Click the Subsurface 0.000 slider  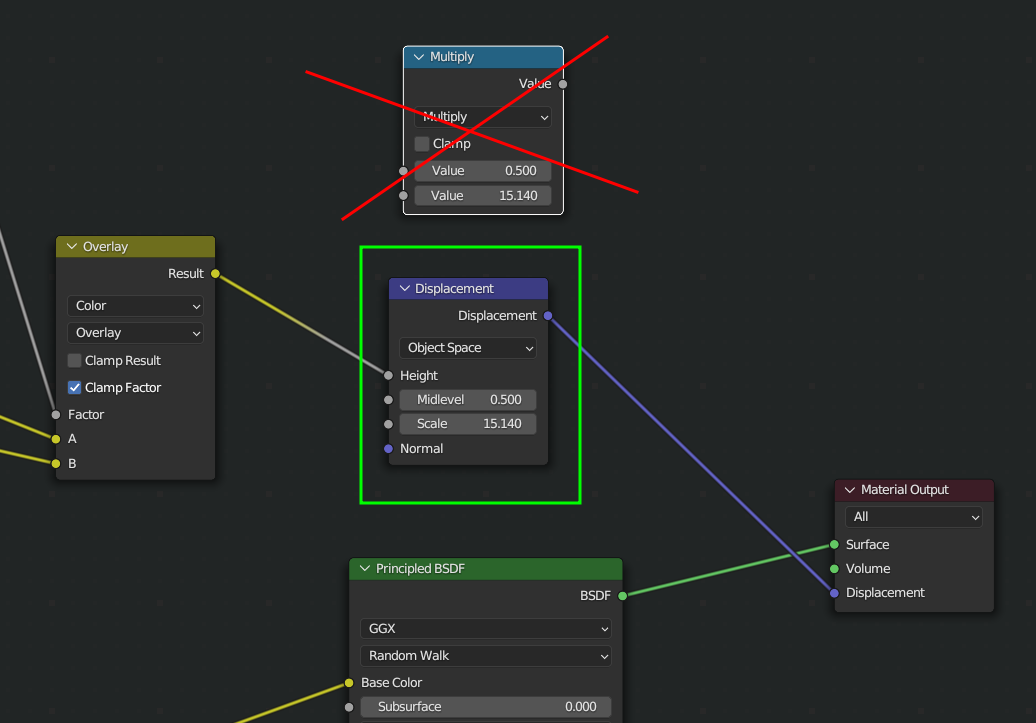click(x=486, y=707)
